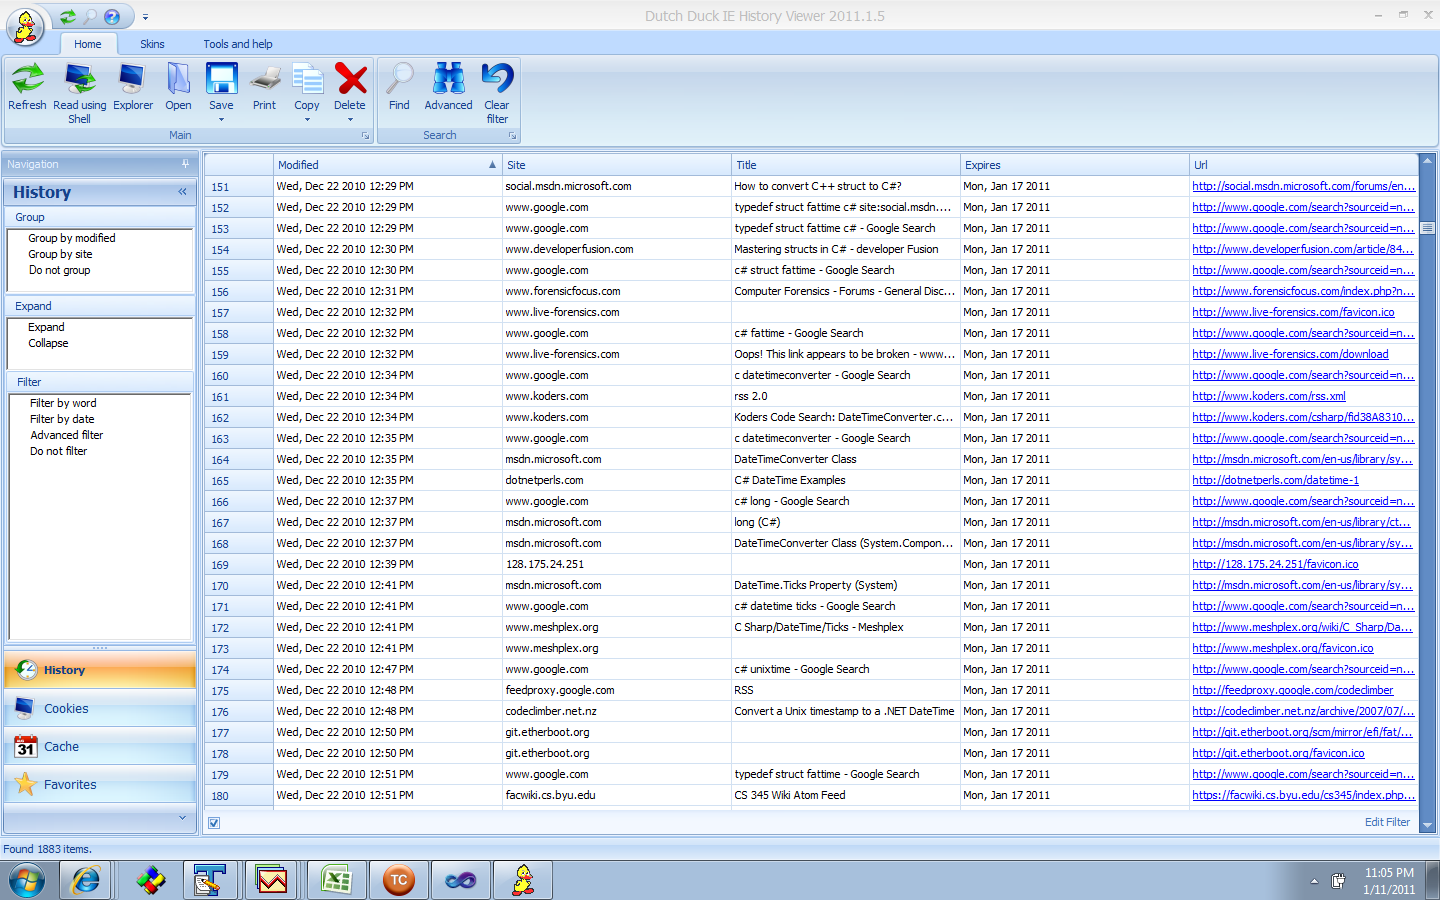Sort by Title column header
This screenshot has width=1440, height=900.
(845, 165)
